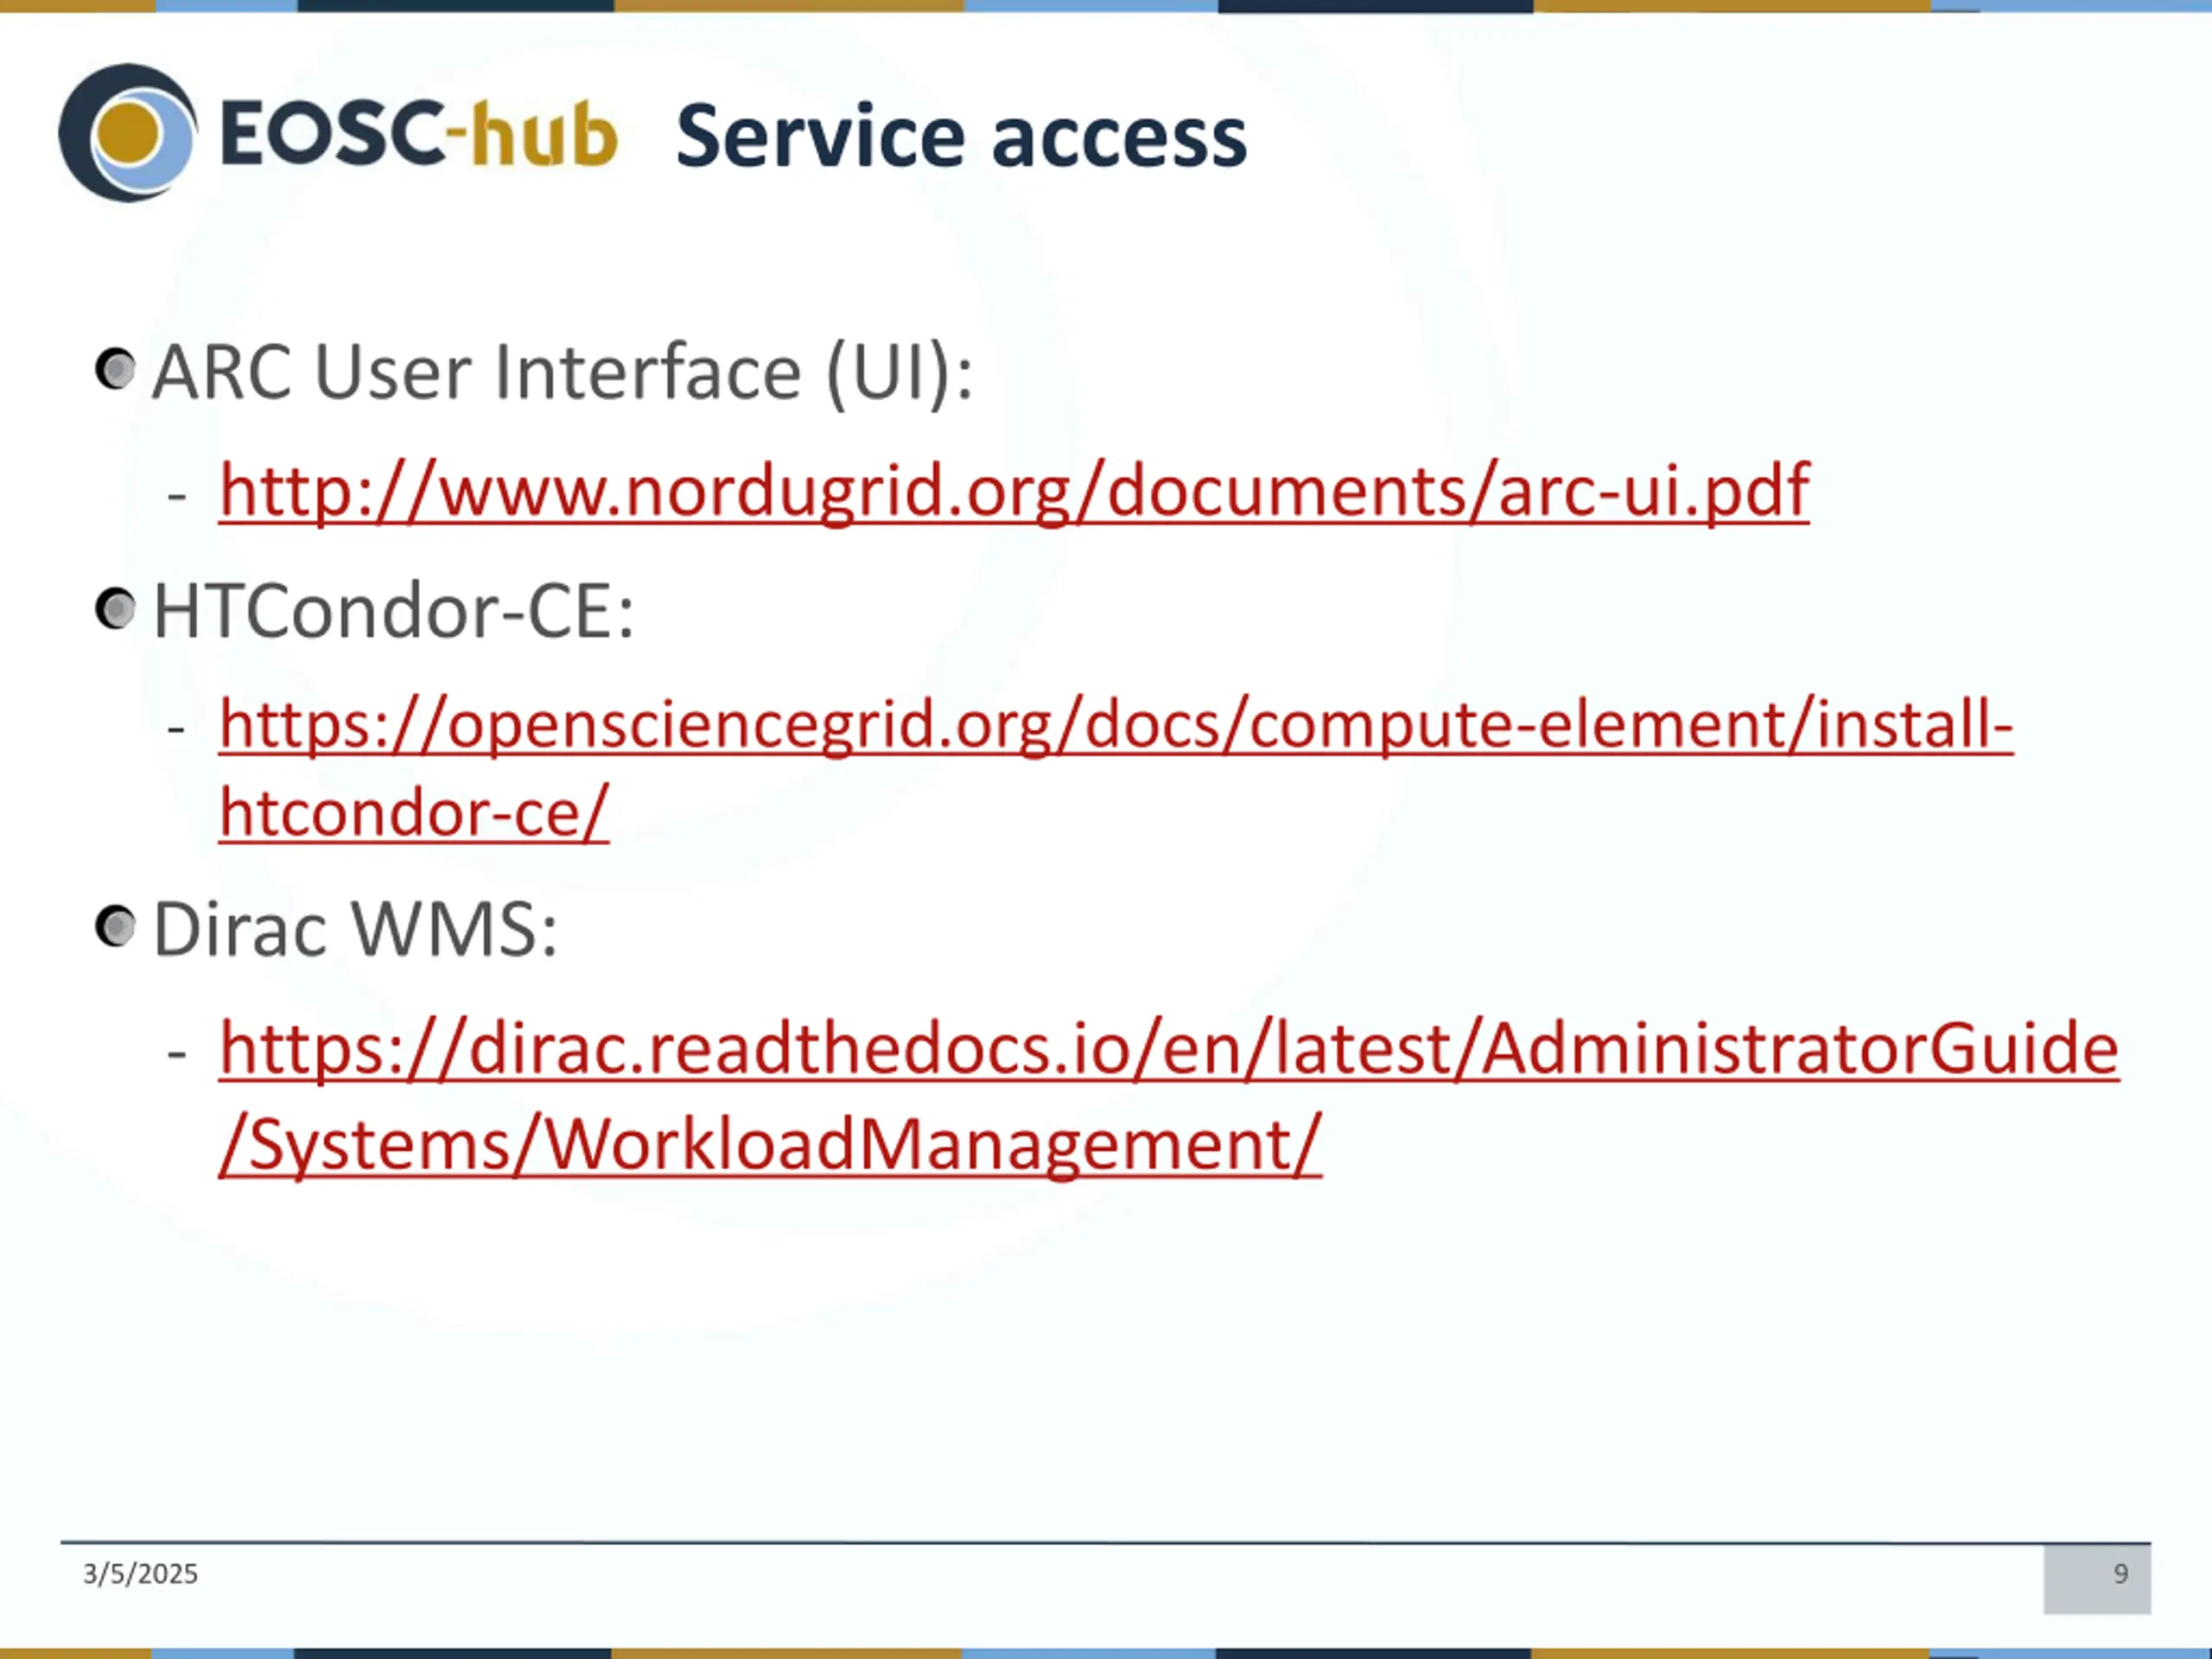Viewport: 2212px width, 1659px height.
Task: Select the ARC User Interface (UI) heading
Action: (x=563, y=372)
